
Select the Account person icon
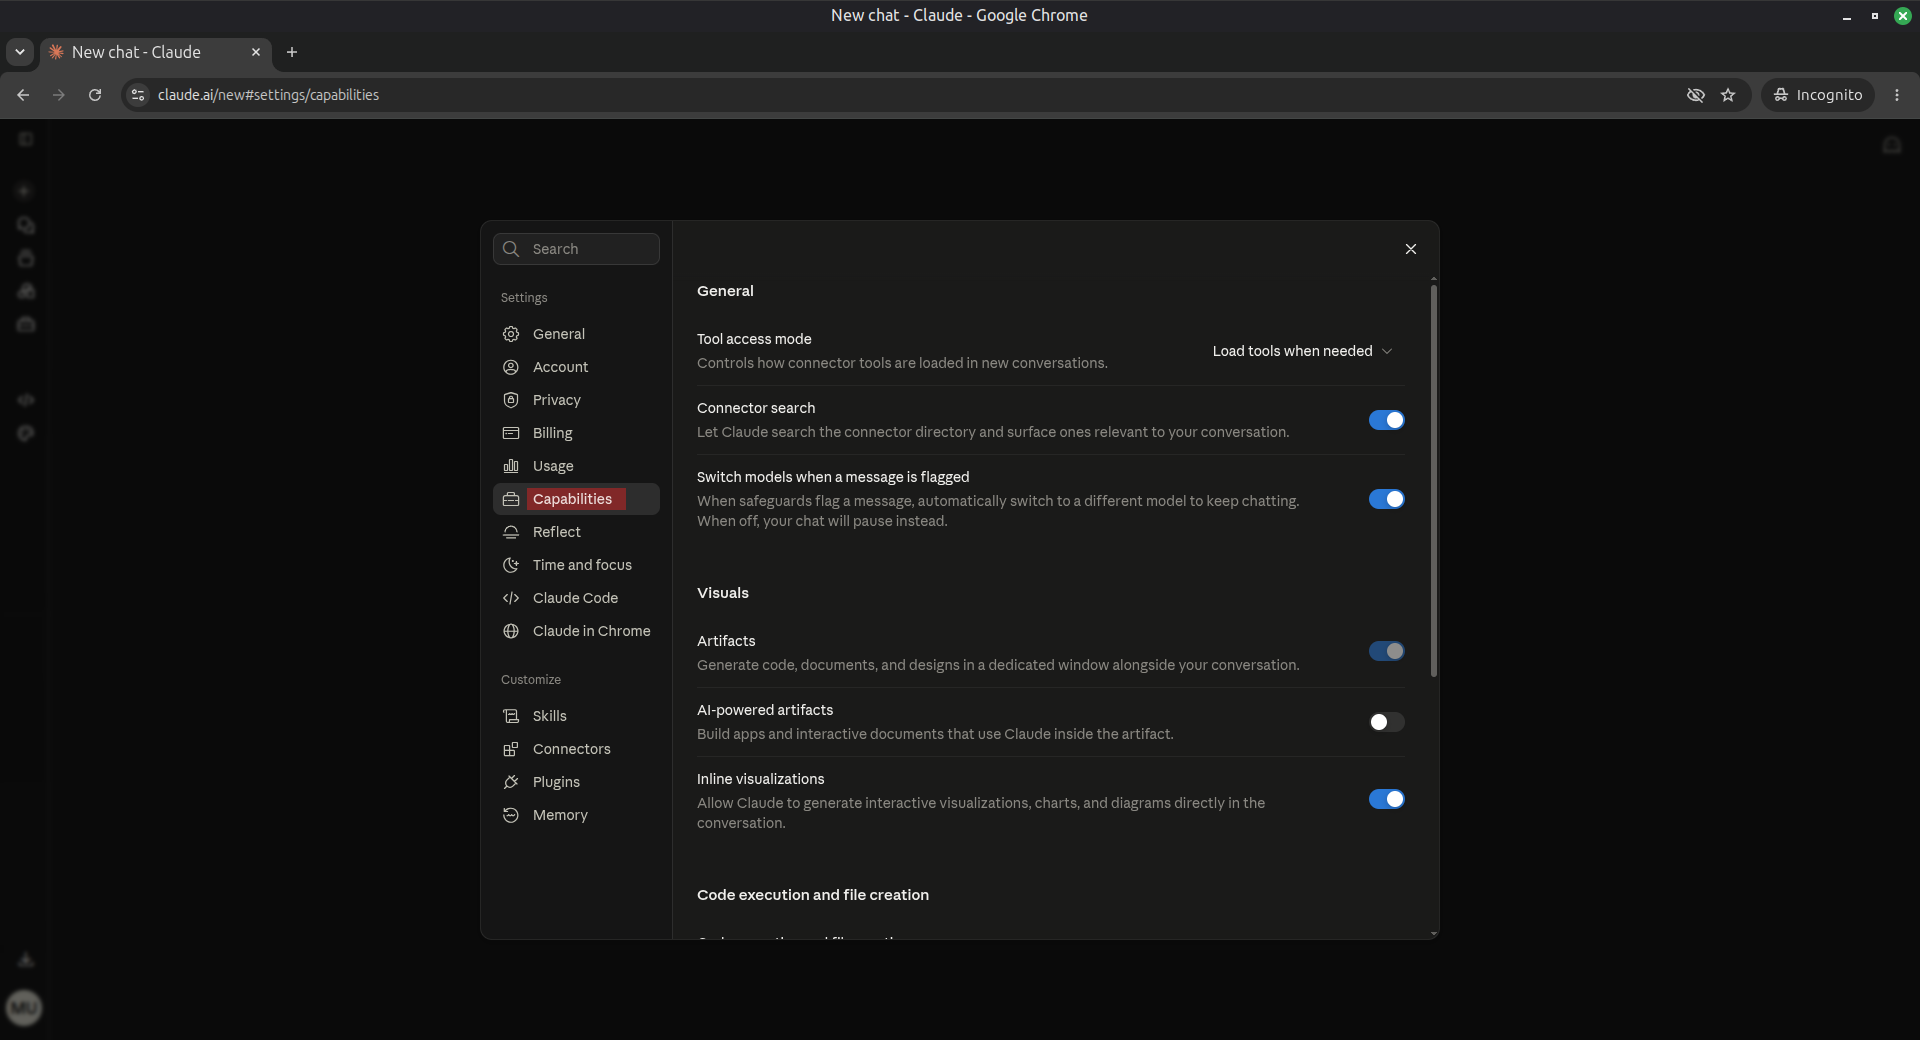pyautogui.click(x=511, y=367)
